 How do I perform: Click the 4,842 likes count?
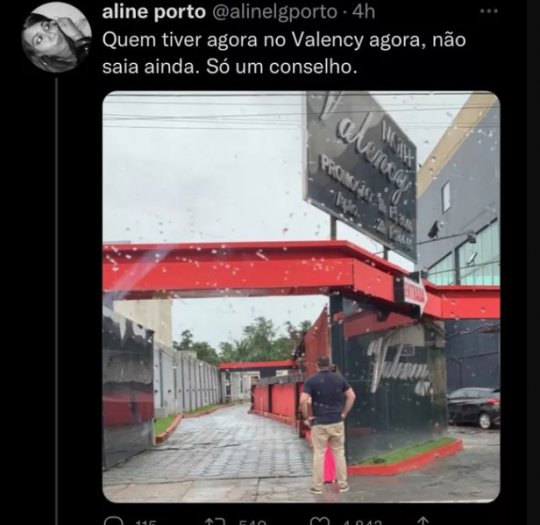point(362,522)
